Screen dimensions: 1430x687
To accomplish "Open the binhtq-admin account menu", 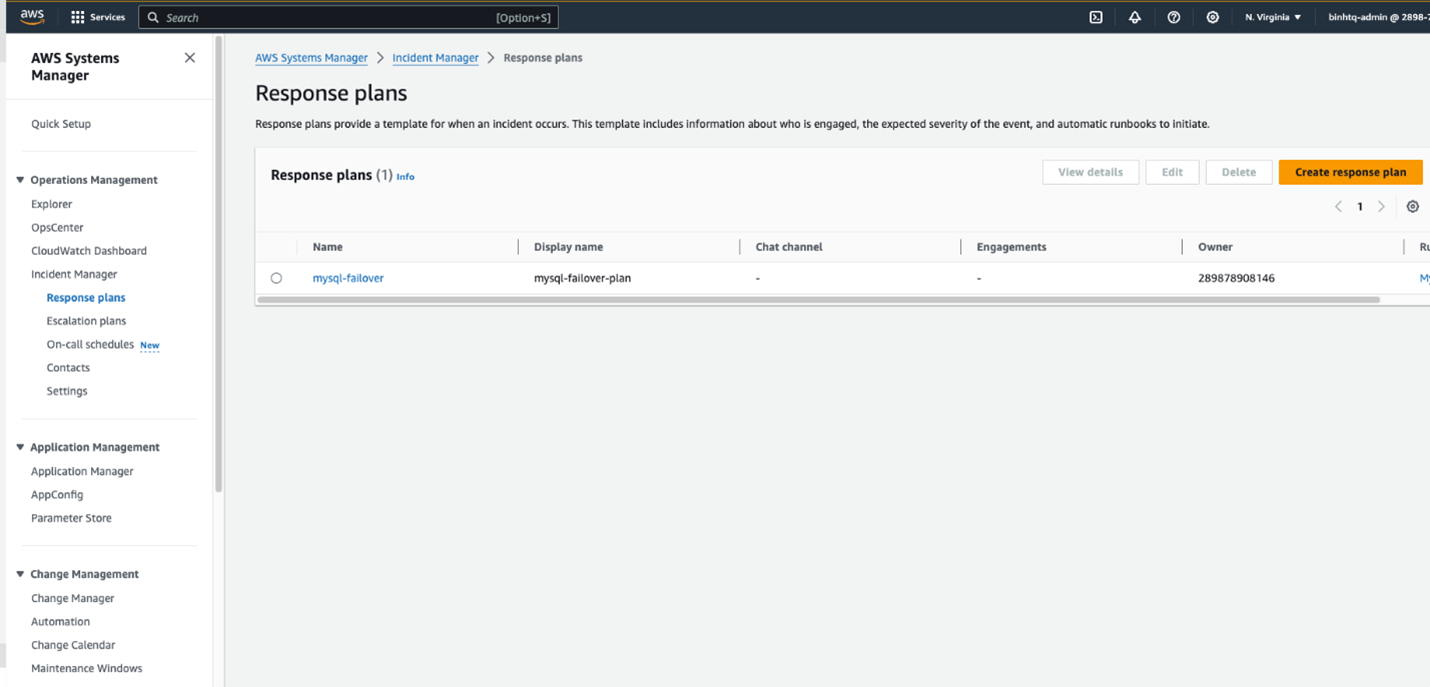I will click(1378, 17).
